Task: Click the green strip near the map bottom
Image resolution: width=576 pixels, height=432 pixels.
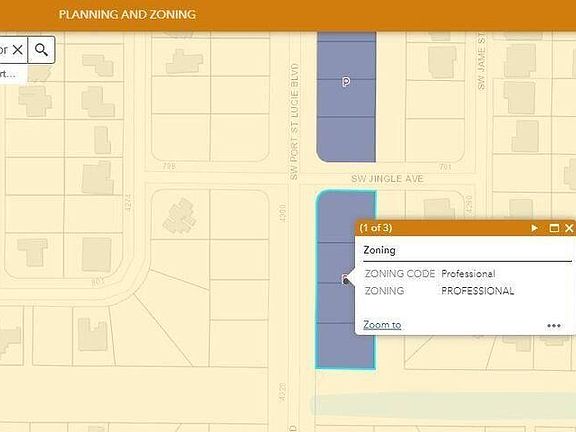Action: (x=443, y=403)
